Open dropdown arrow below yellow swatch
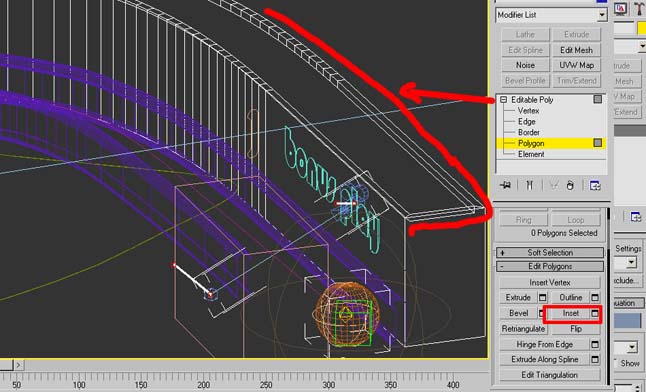 tap(642, 47)
